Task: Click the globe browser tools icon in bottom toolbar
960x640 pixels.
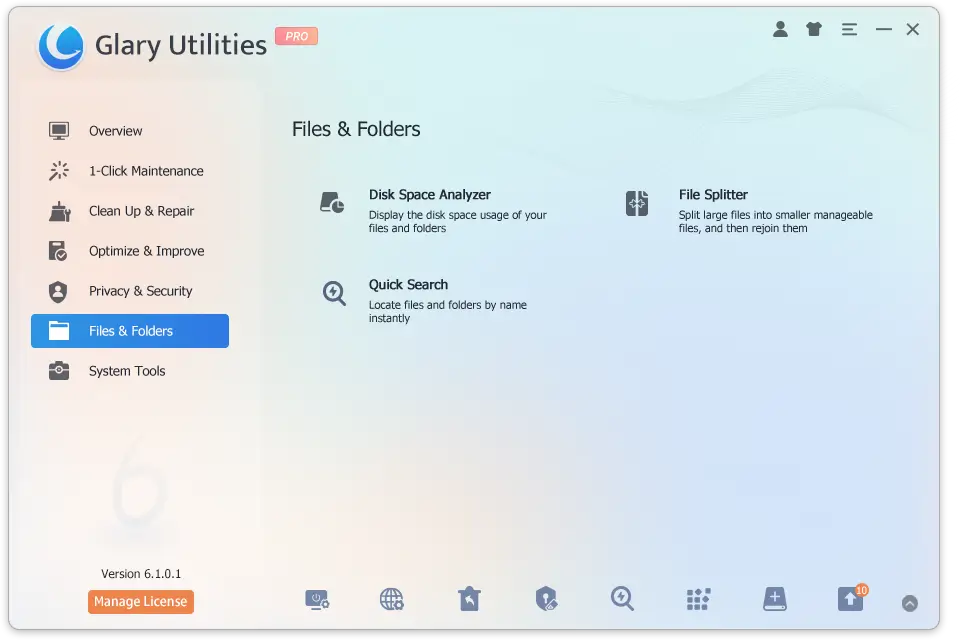Action: (x=391, y=599)
